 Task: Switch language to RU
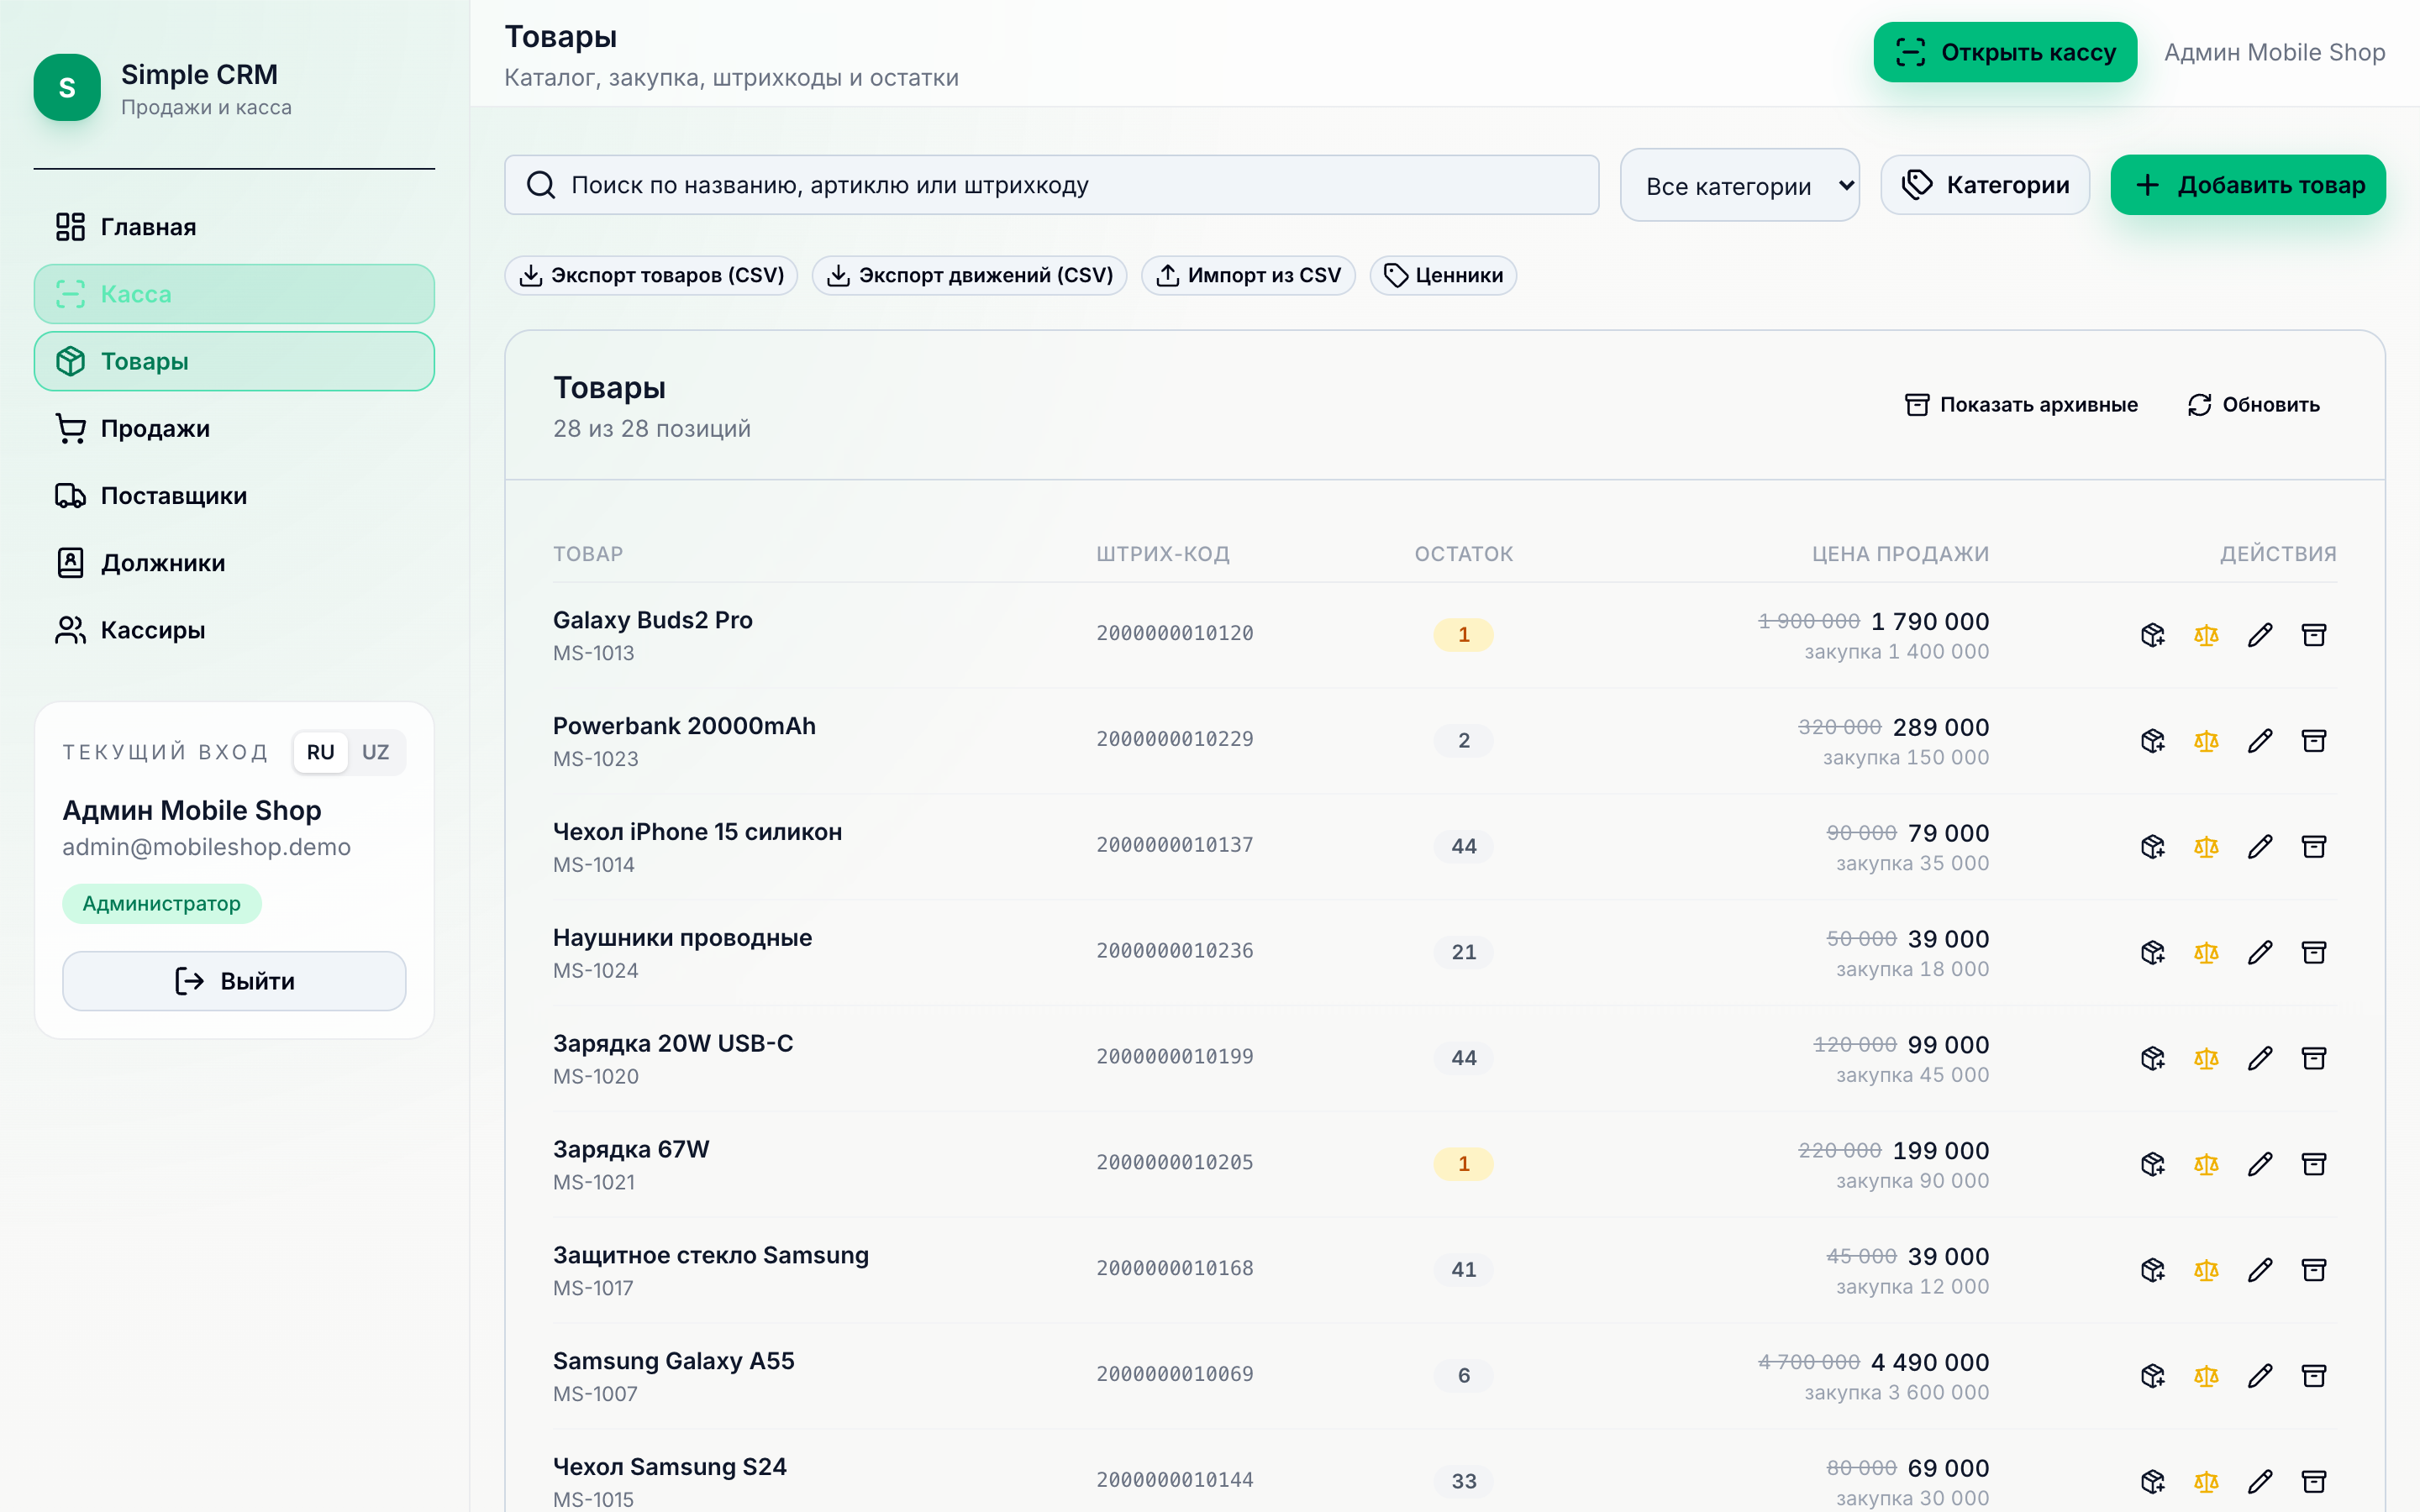(x=320, y=752)
